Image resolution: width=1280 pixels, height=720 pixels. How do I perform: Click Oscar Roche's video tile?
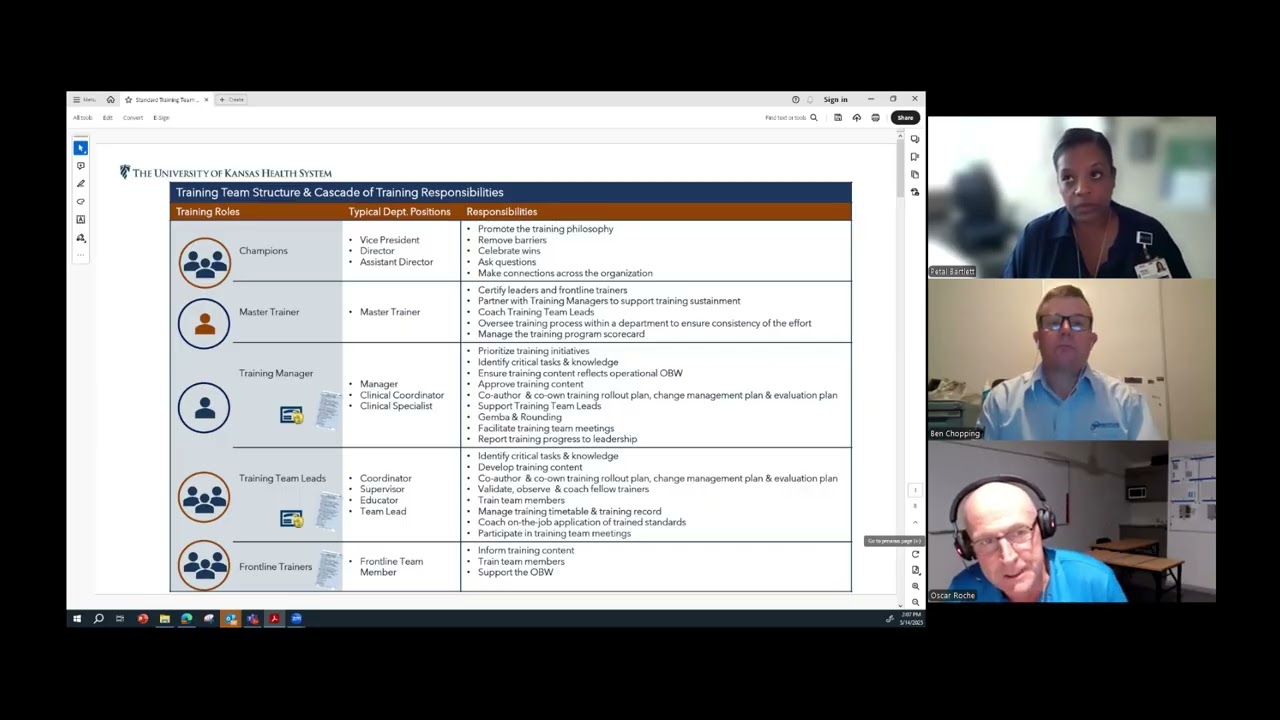point(1072,522)
